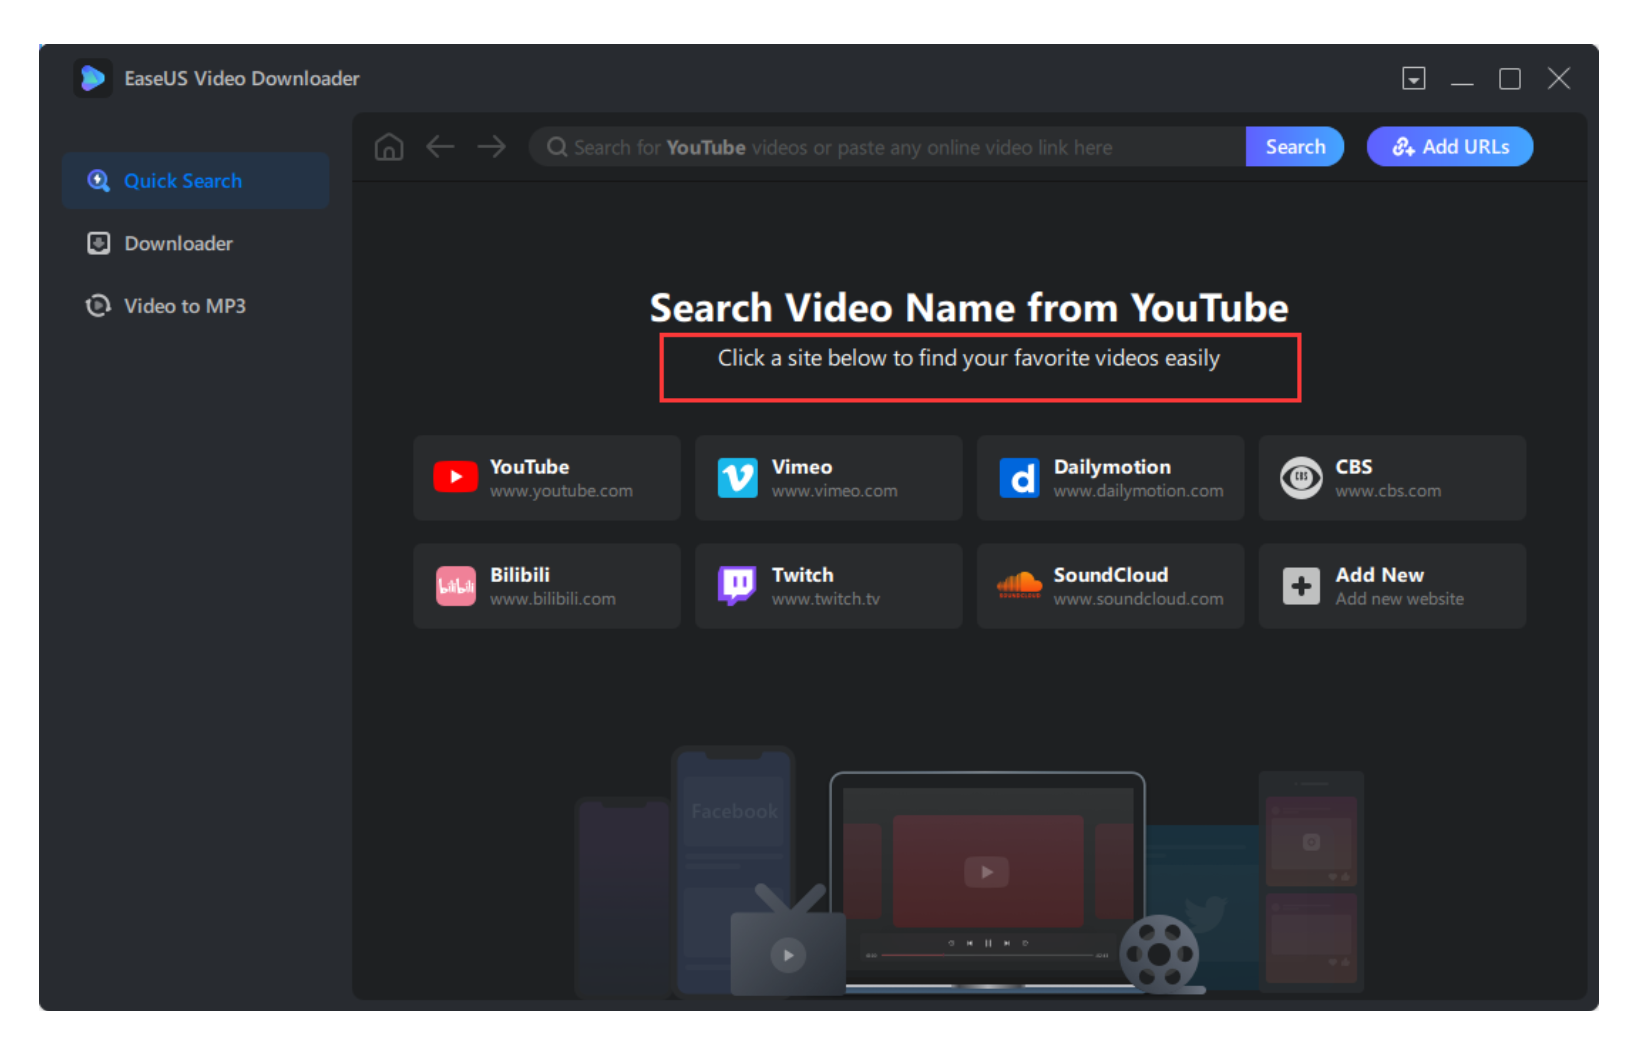
Task: Open the www.bilibili.com site link
Action: 552,599
